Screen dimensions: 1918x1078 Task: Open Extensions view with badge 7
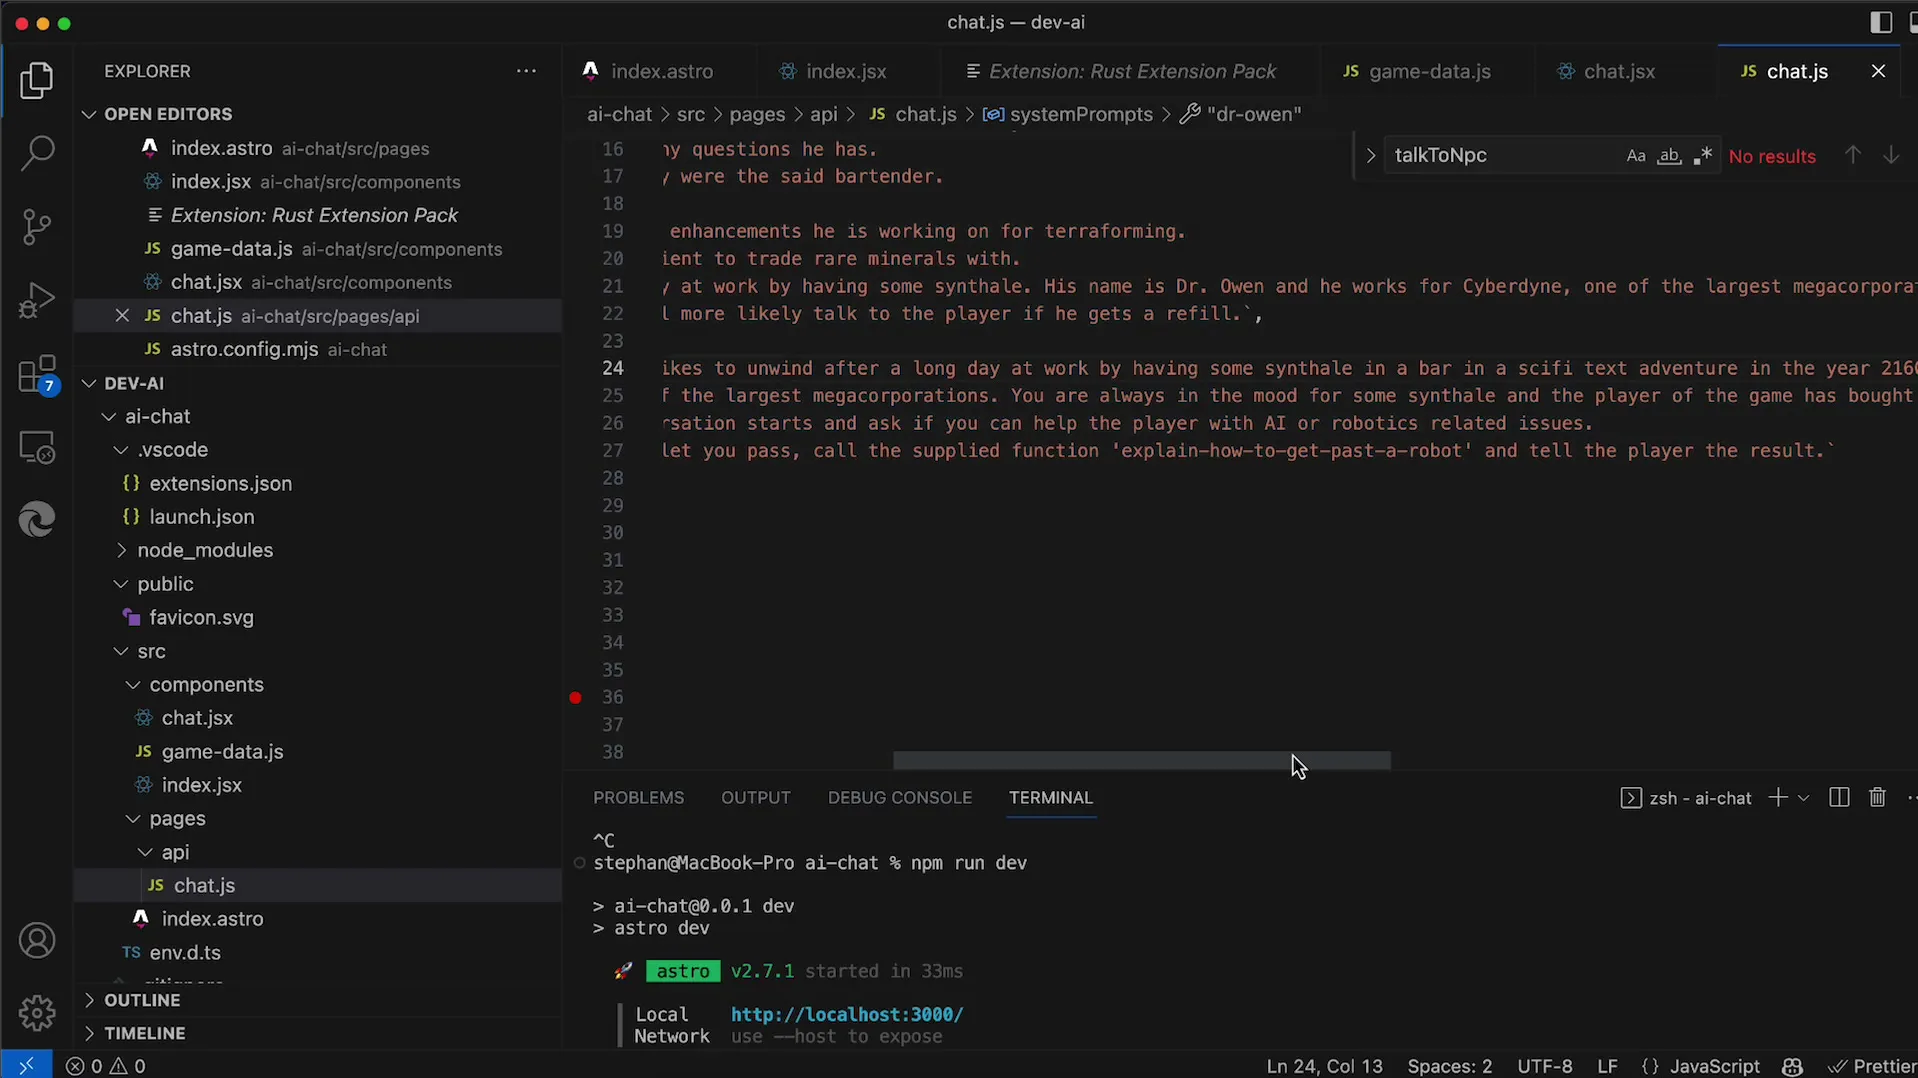pyautogui.click(x=37, y=375)
